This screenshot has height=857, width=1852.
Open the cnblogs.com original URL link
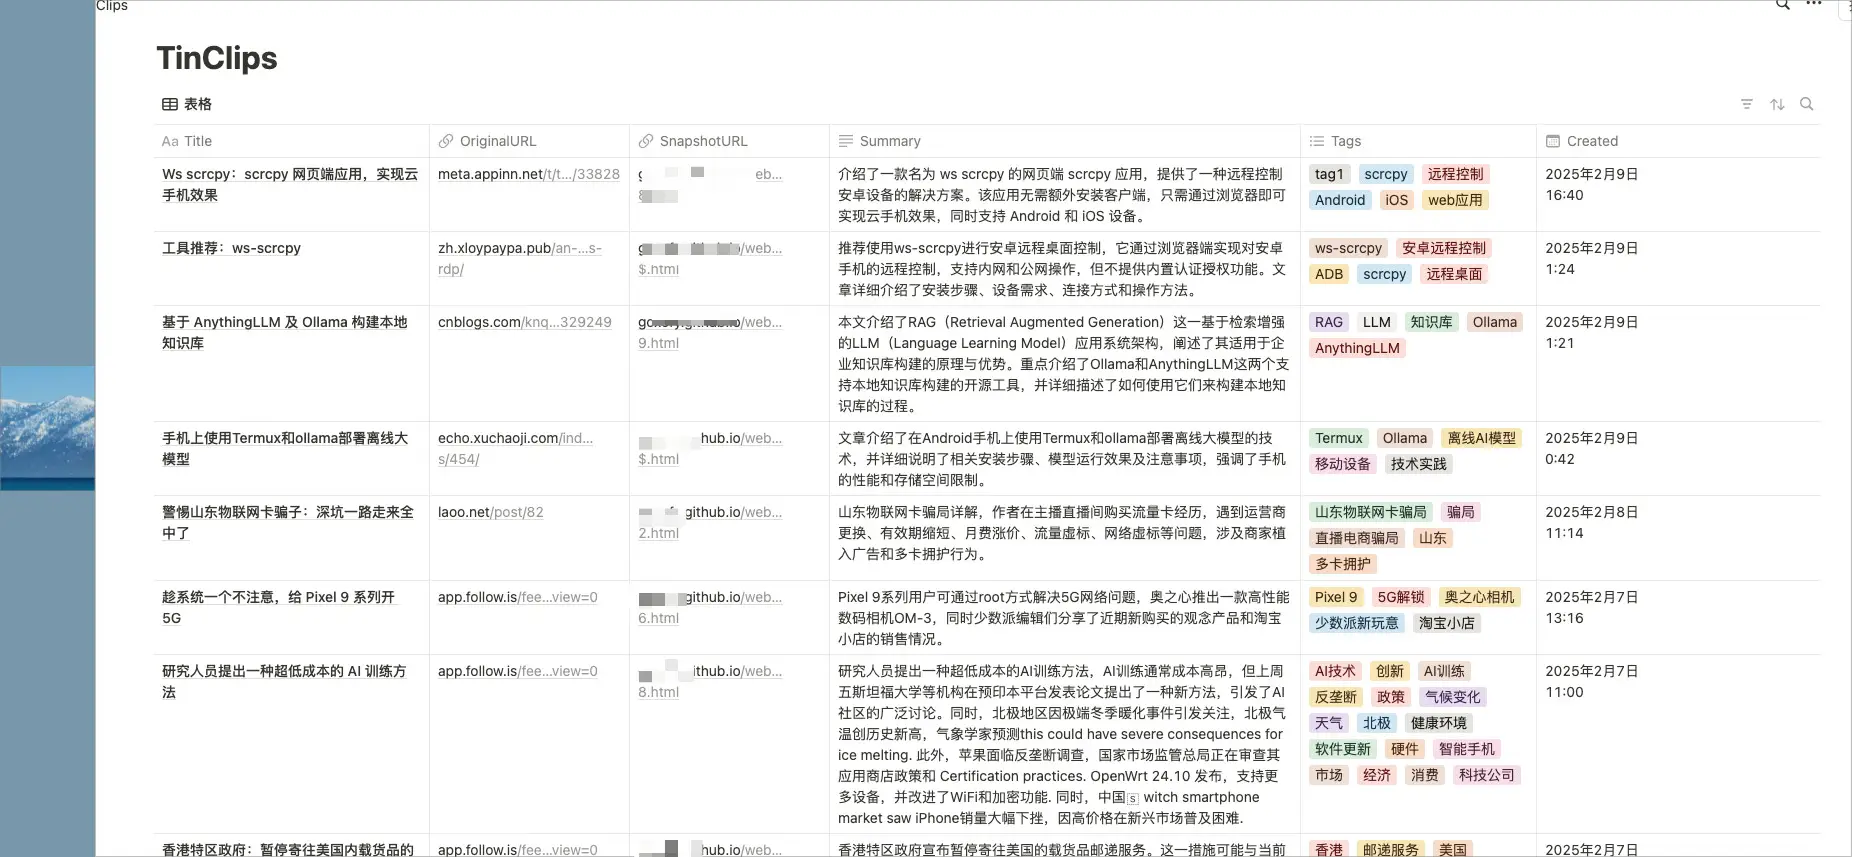[525, 322]
